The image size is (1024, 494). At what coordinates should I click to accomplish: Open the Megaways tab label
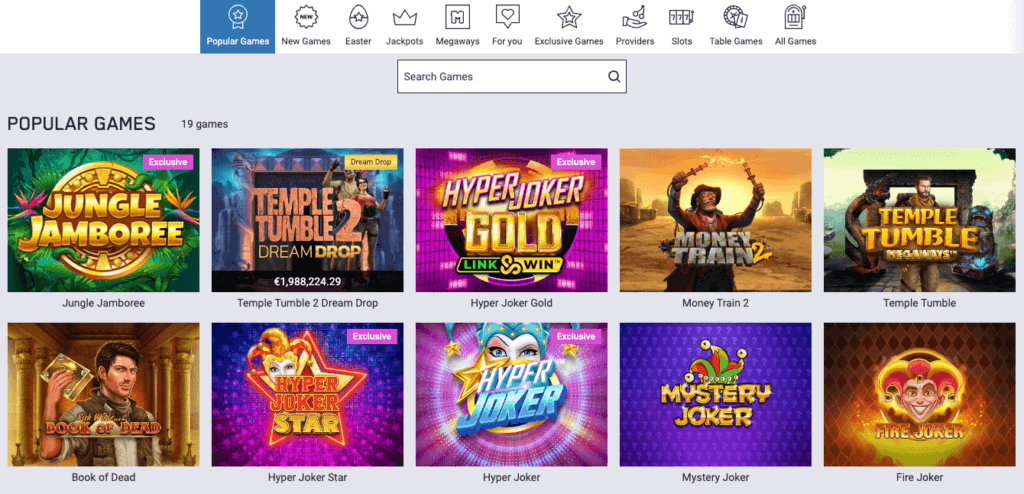457,41
